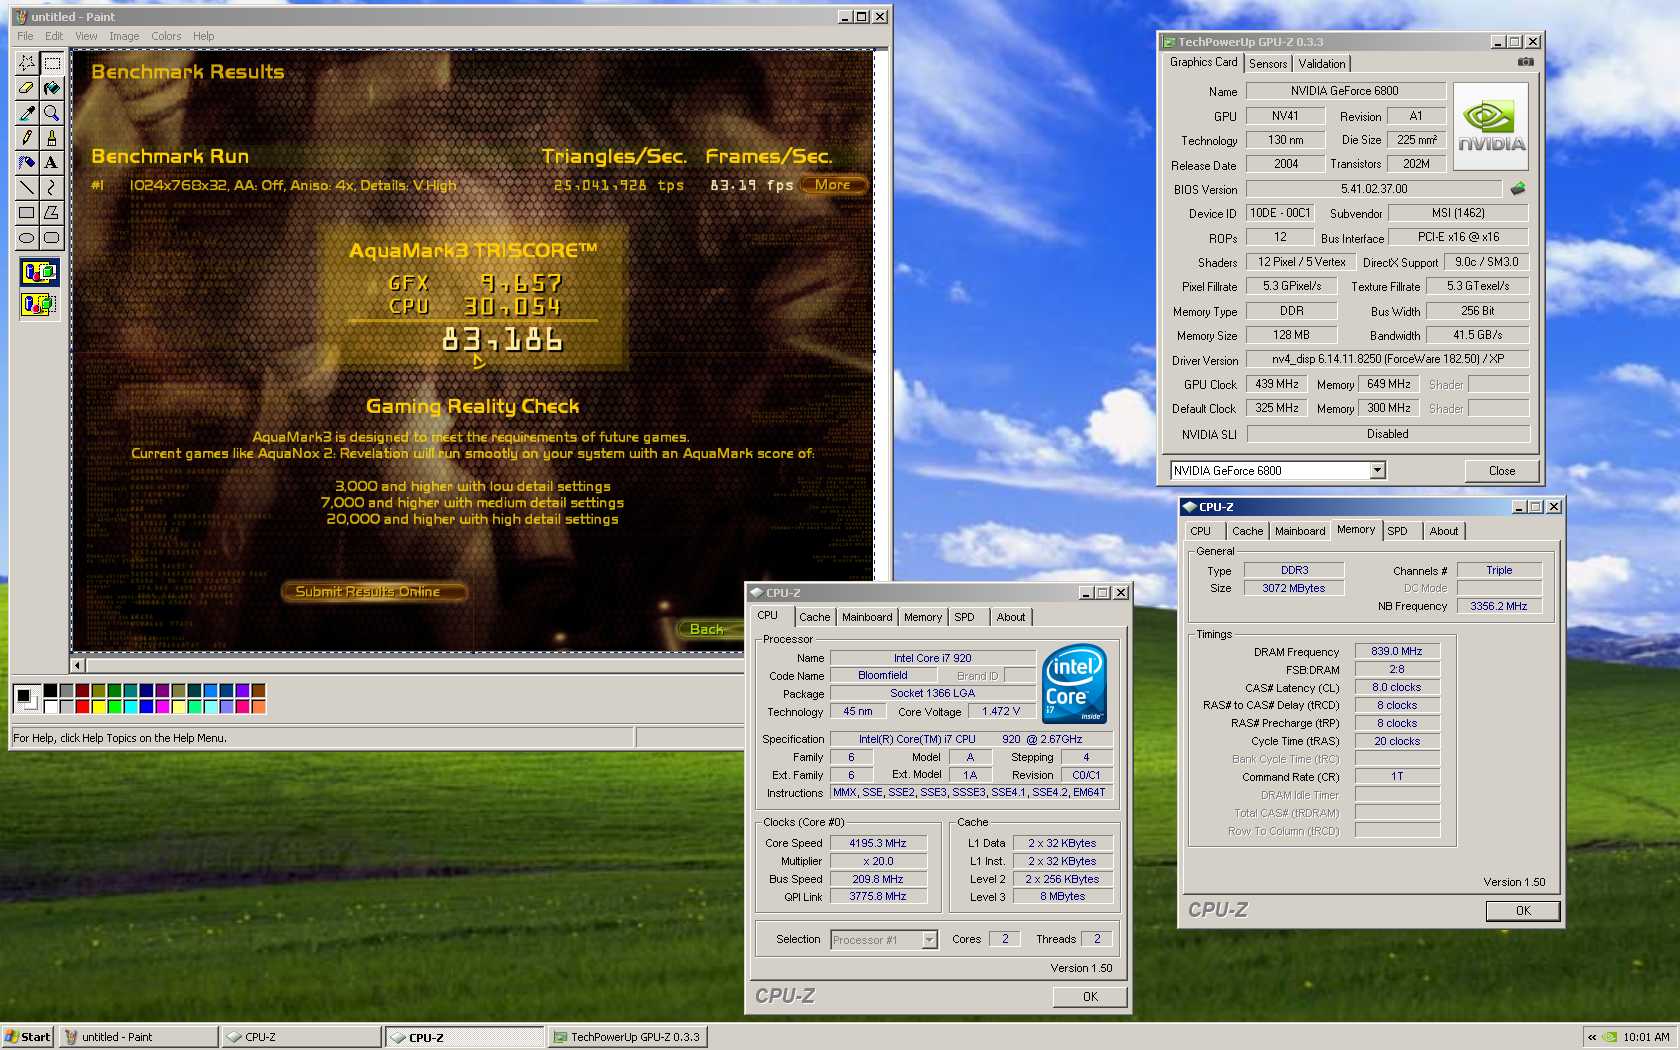This screenshot has height=1050, width=1680.
Task: Click OK in the CPU-Z memory window
Action: (x=1522, y=911)
